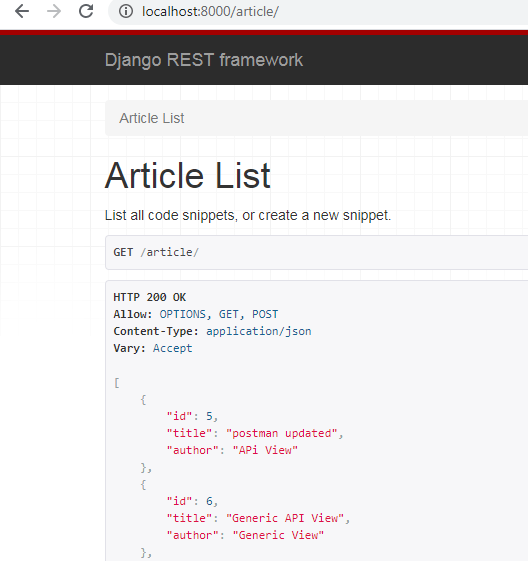Viewport: 528px width, 561px height.
Task: Click the browser Forward arrow
Action: coord(54,11)
